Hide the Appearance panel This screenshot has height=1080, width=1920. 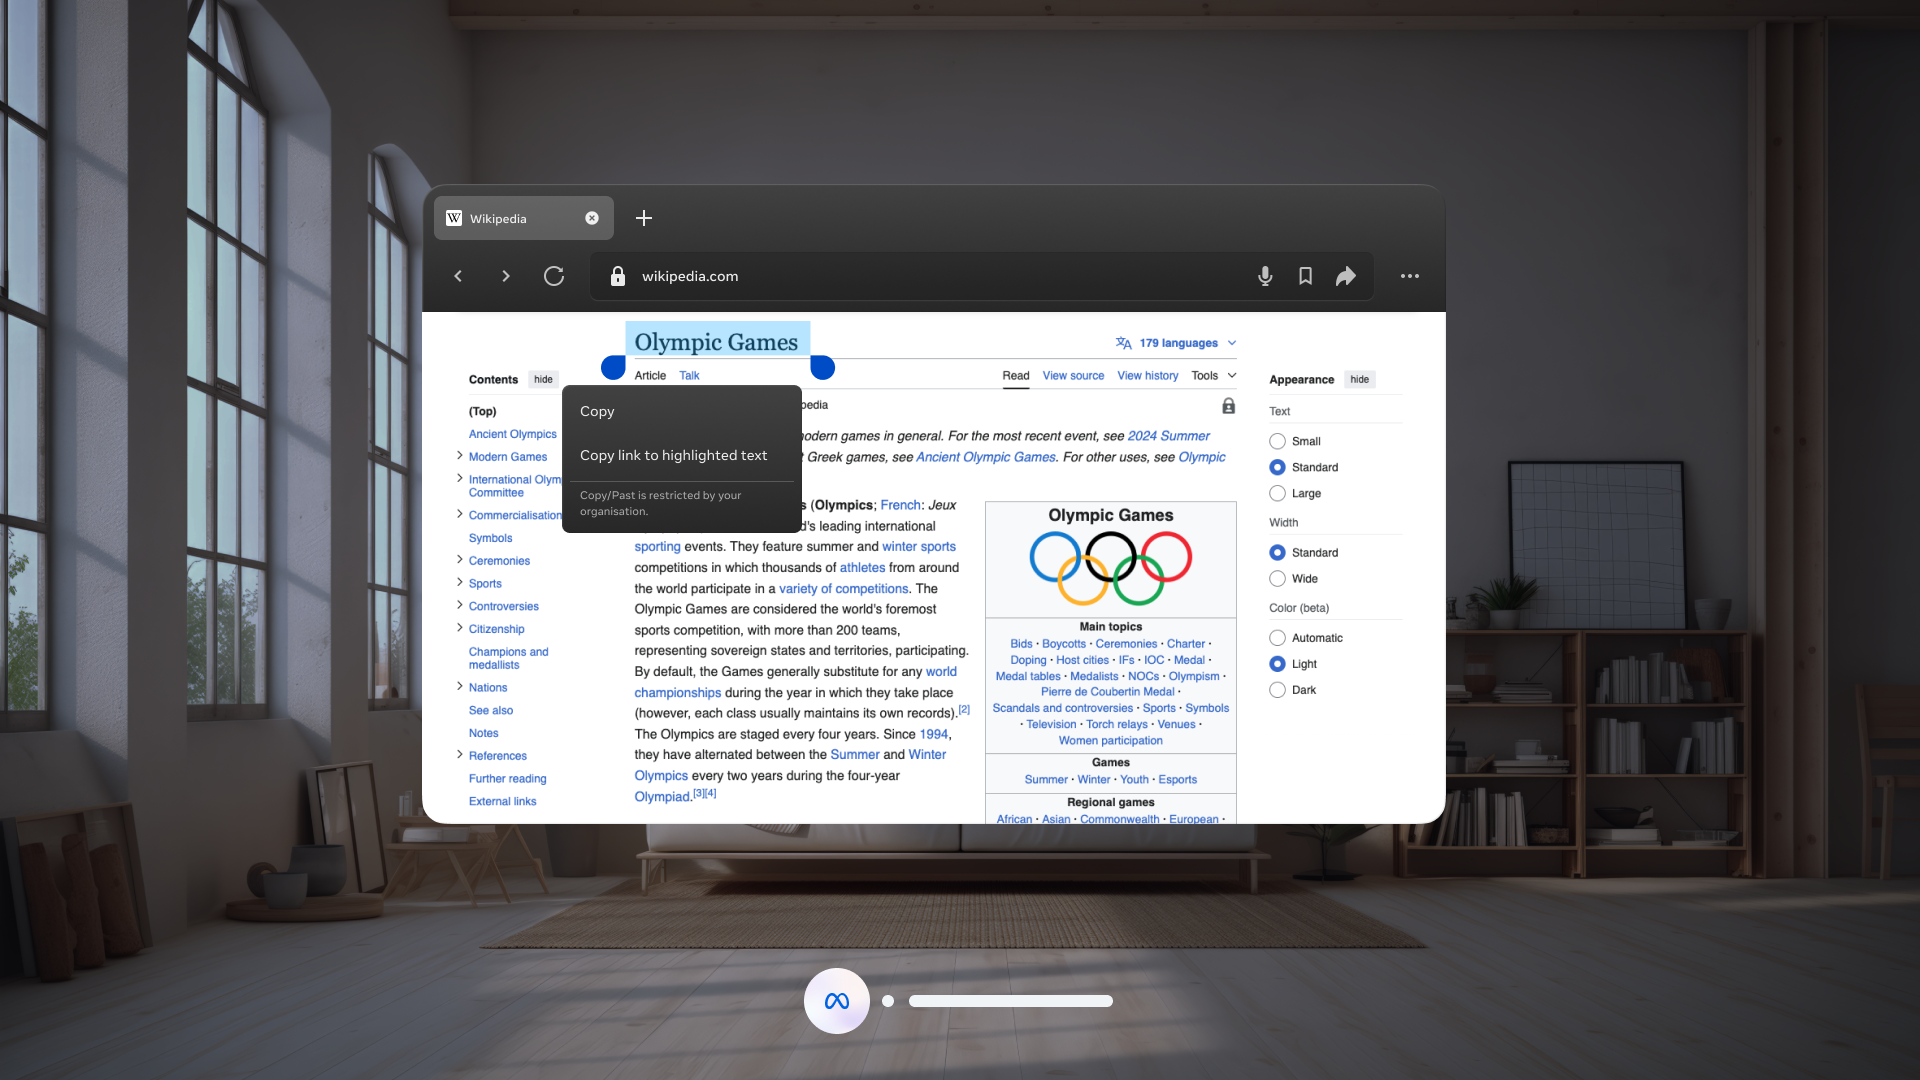coord(1359,379)
